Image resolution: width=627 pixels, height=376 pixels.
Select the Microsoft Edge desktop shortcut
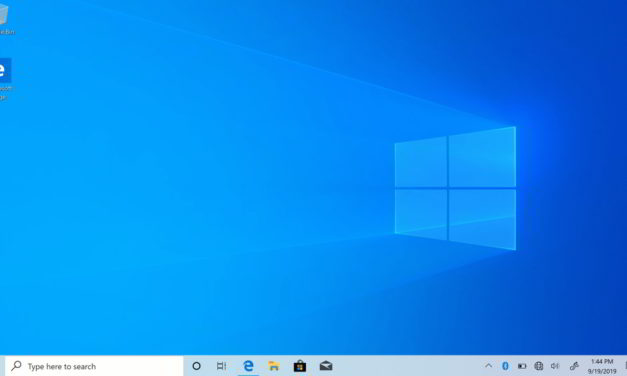5,78
